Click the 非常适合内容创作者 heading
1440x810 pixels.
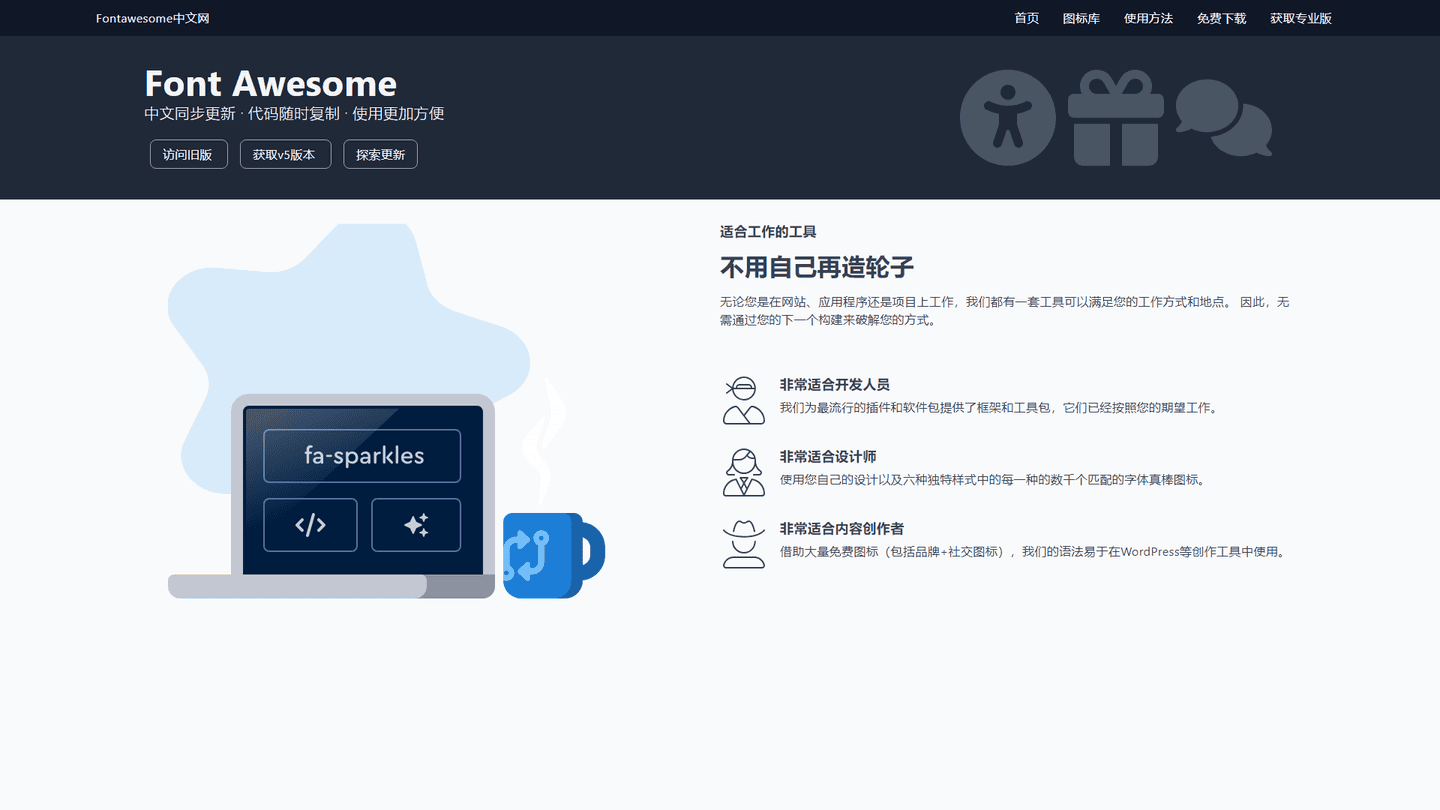(x=842, y=528)
